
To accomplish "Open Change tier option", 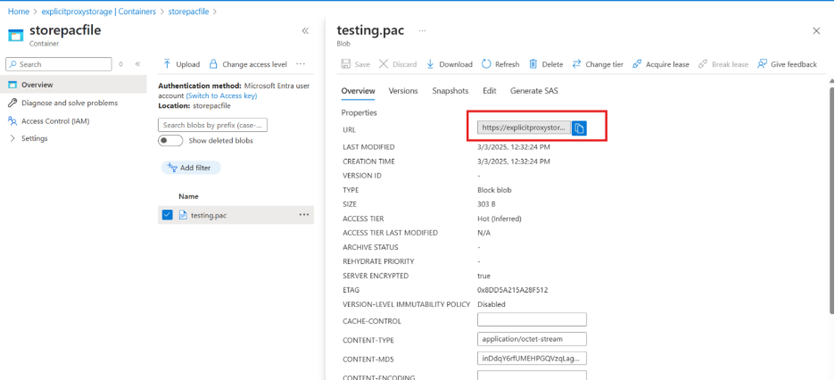I will (x=597, y=64).
